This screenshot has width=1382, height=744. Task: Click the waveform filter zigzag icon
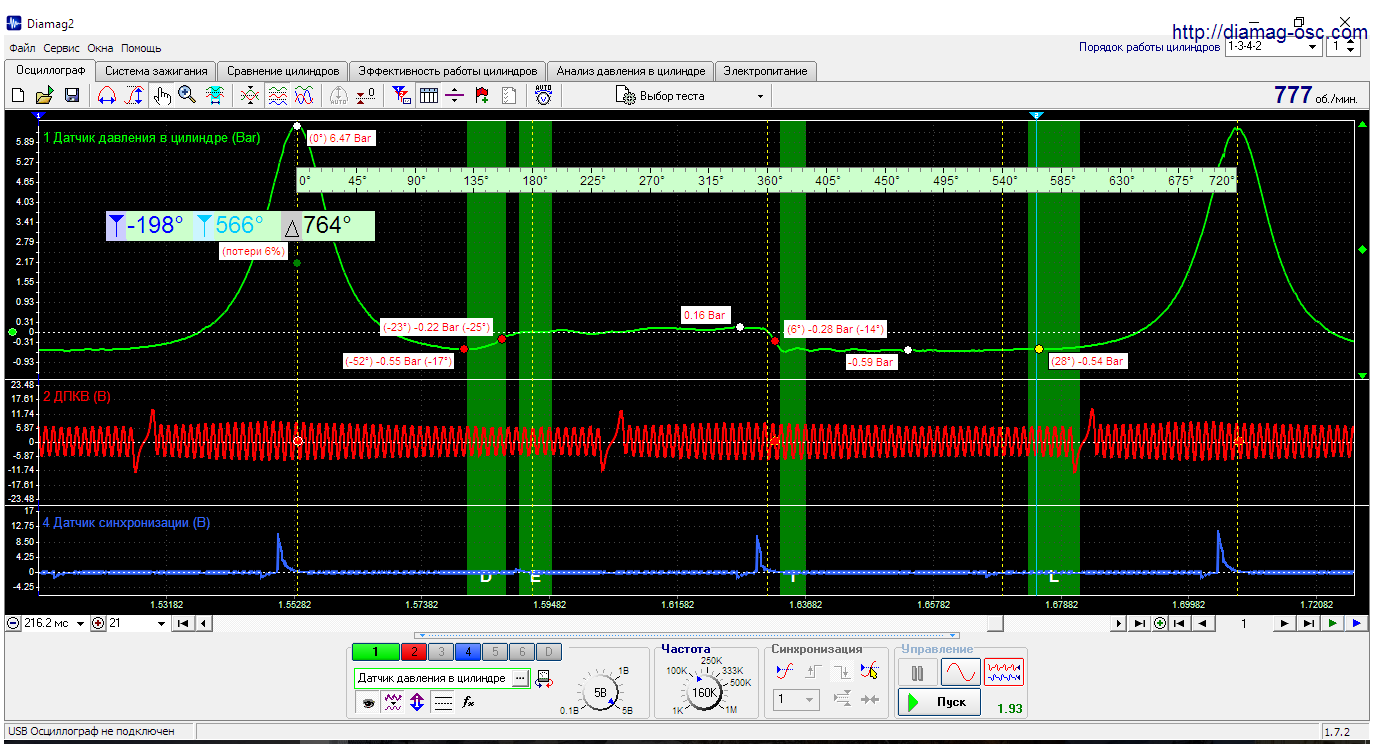coord(393,703)
